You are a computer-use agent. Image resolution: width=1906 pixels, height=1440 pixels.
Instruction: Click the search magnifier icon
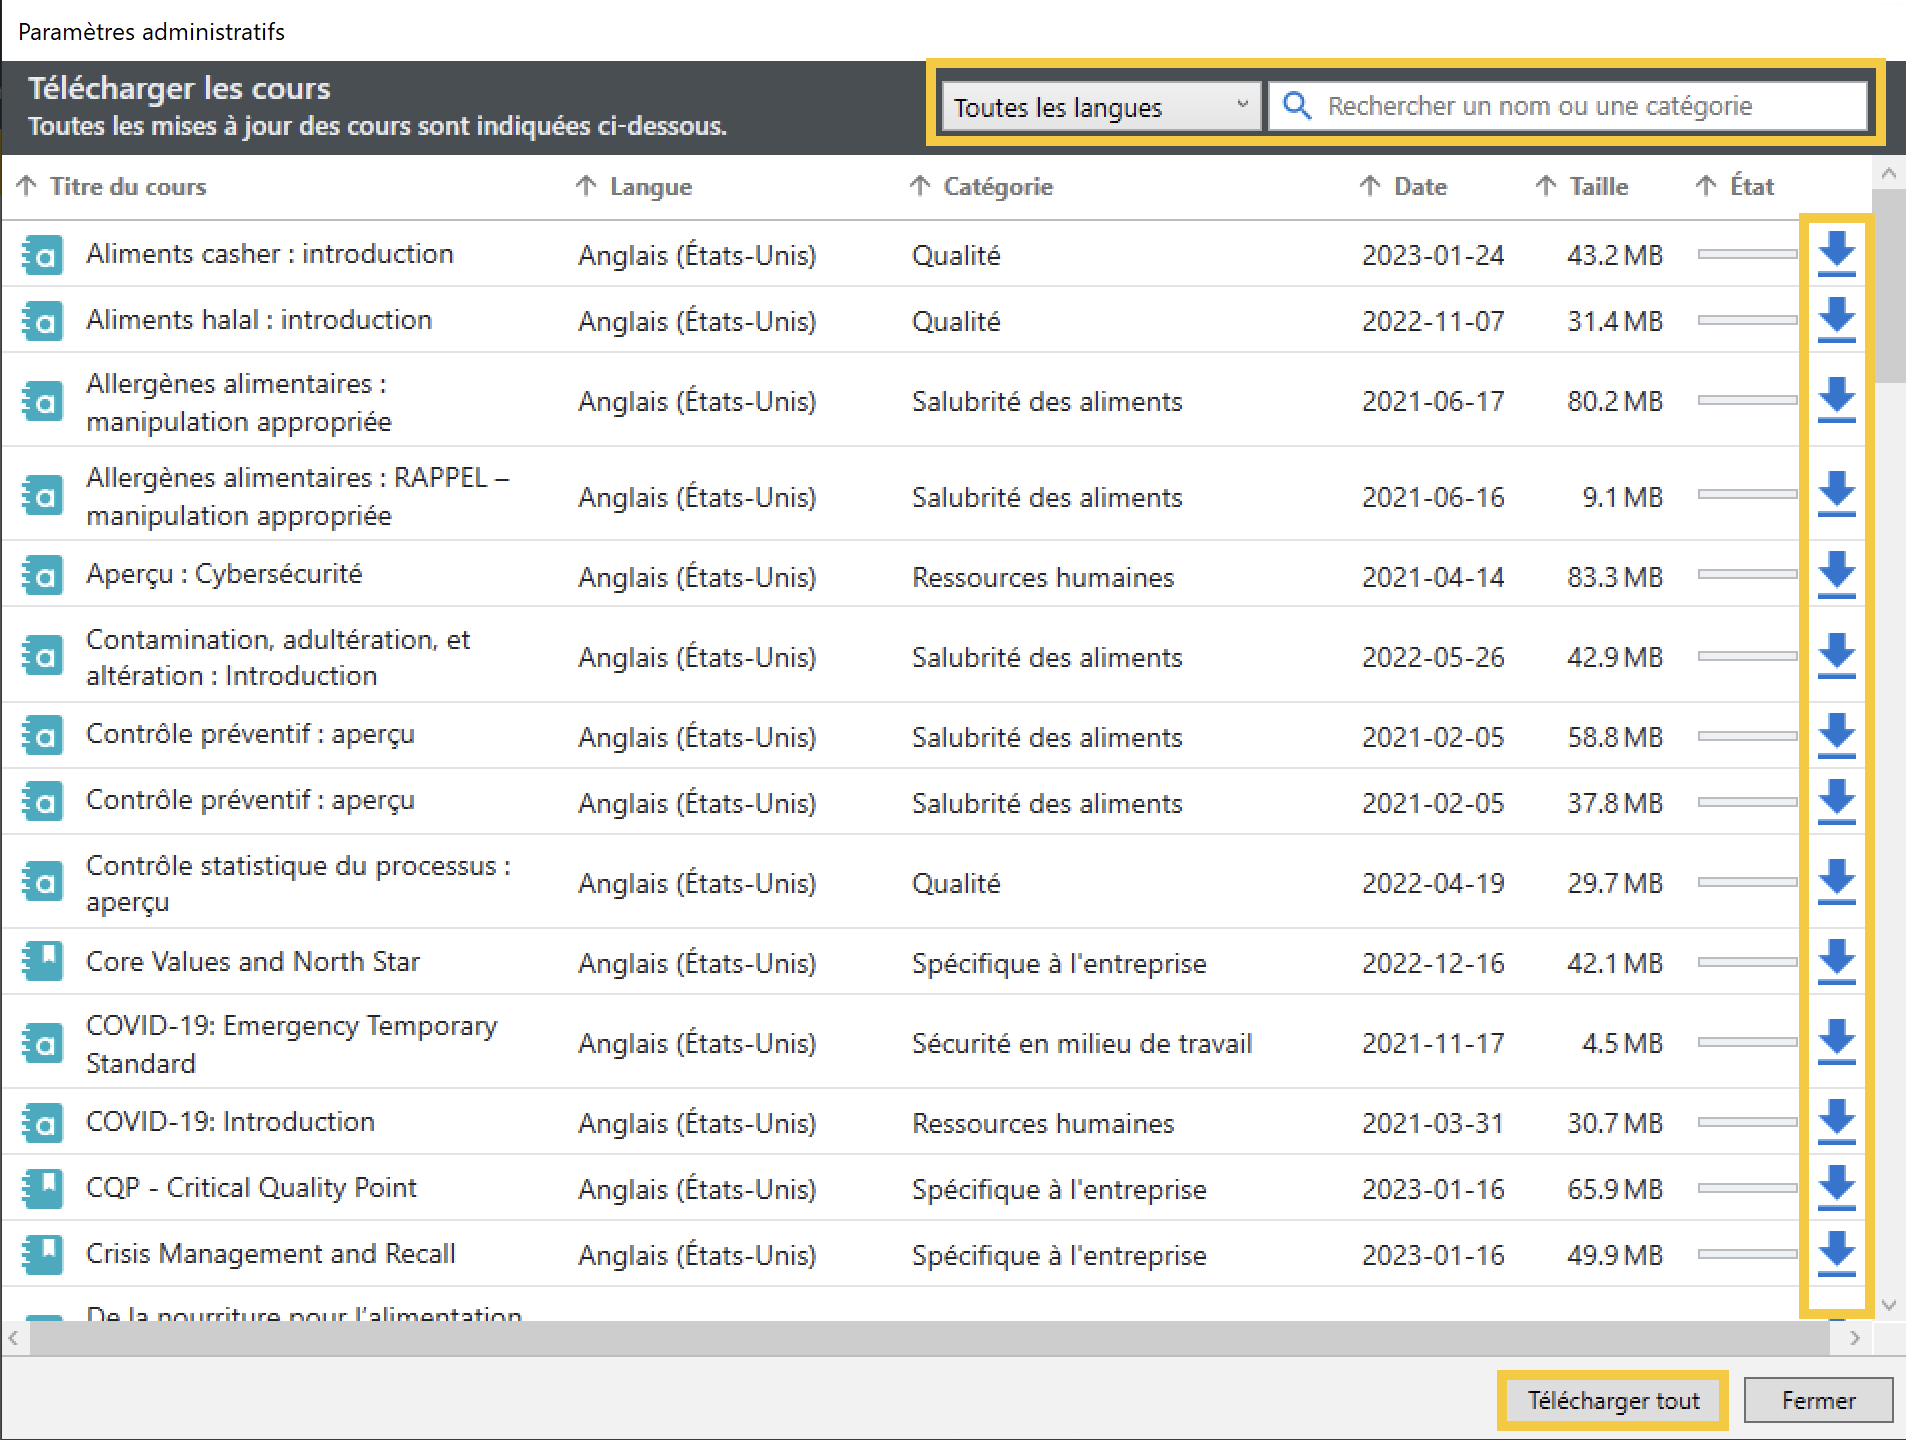(x=1297, y=105)
